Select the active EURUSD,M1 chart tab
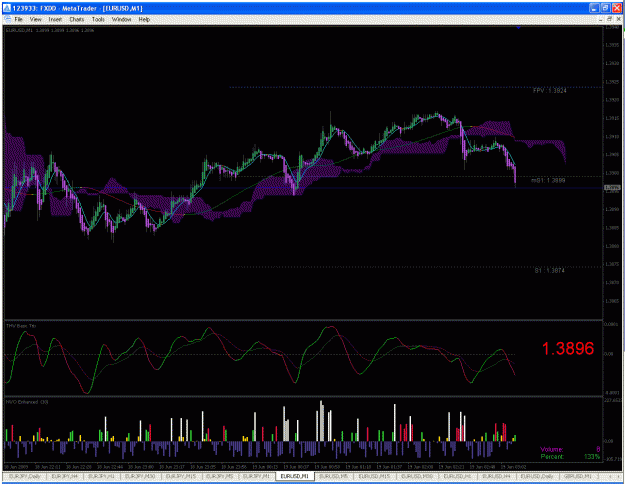625x484 pixels. click(x=295, y=476)
